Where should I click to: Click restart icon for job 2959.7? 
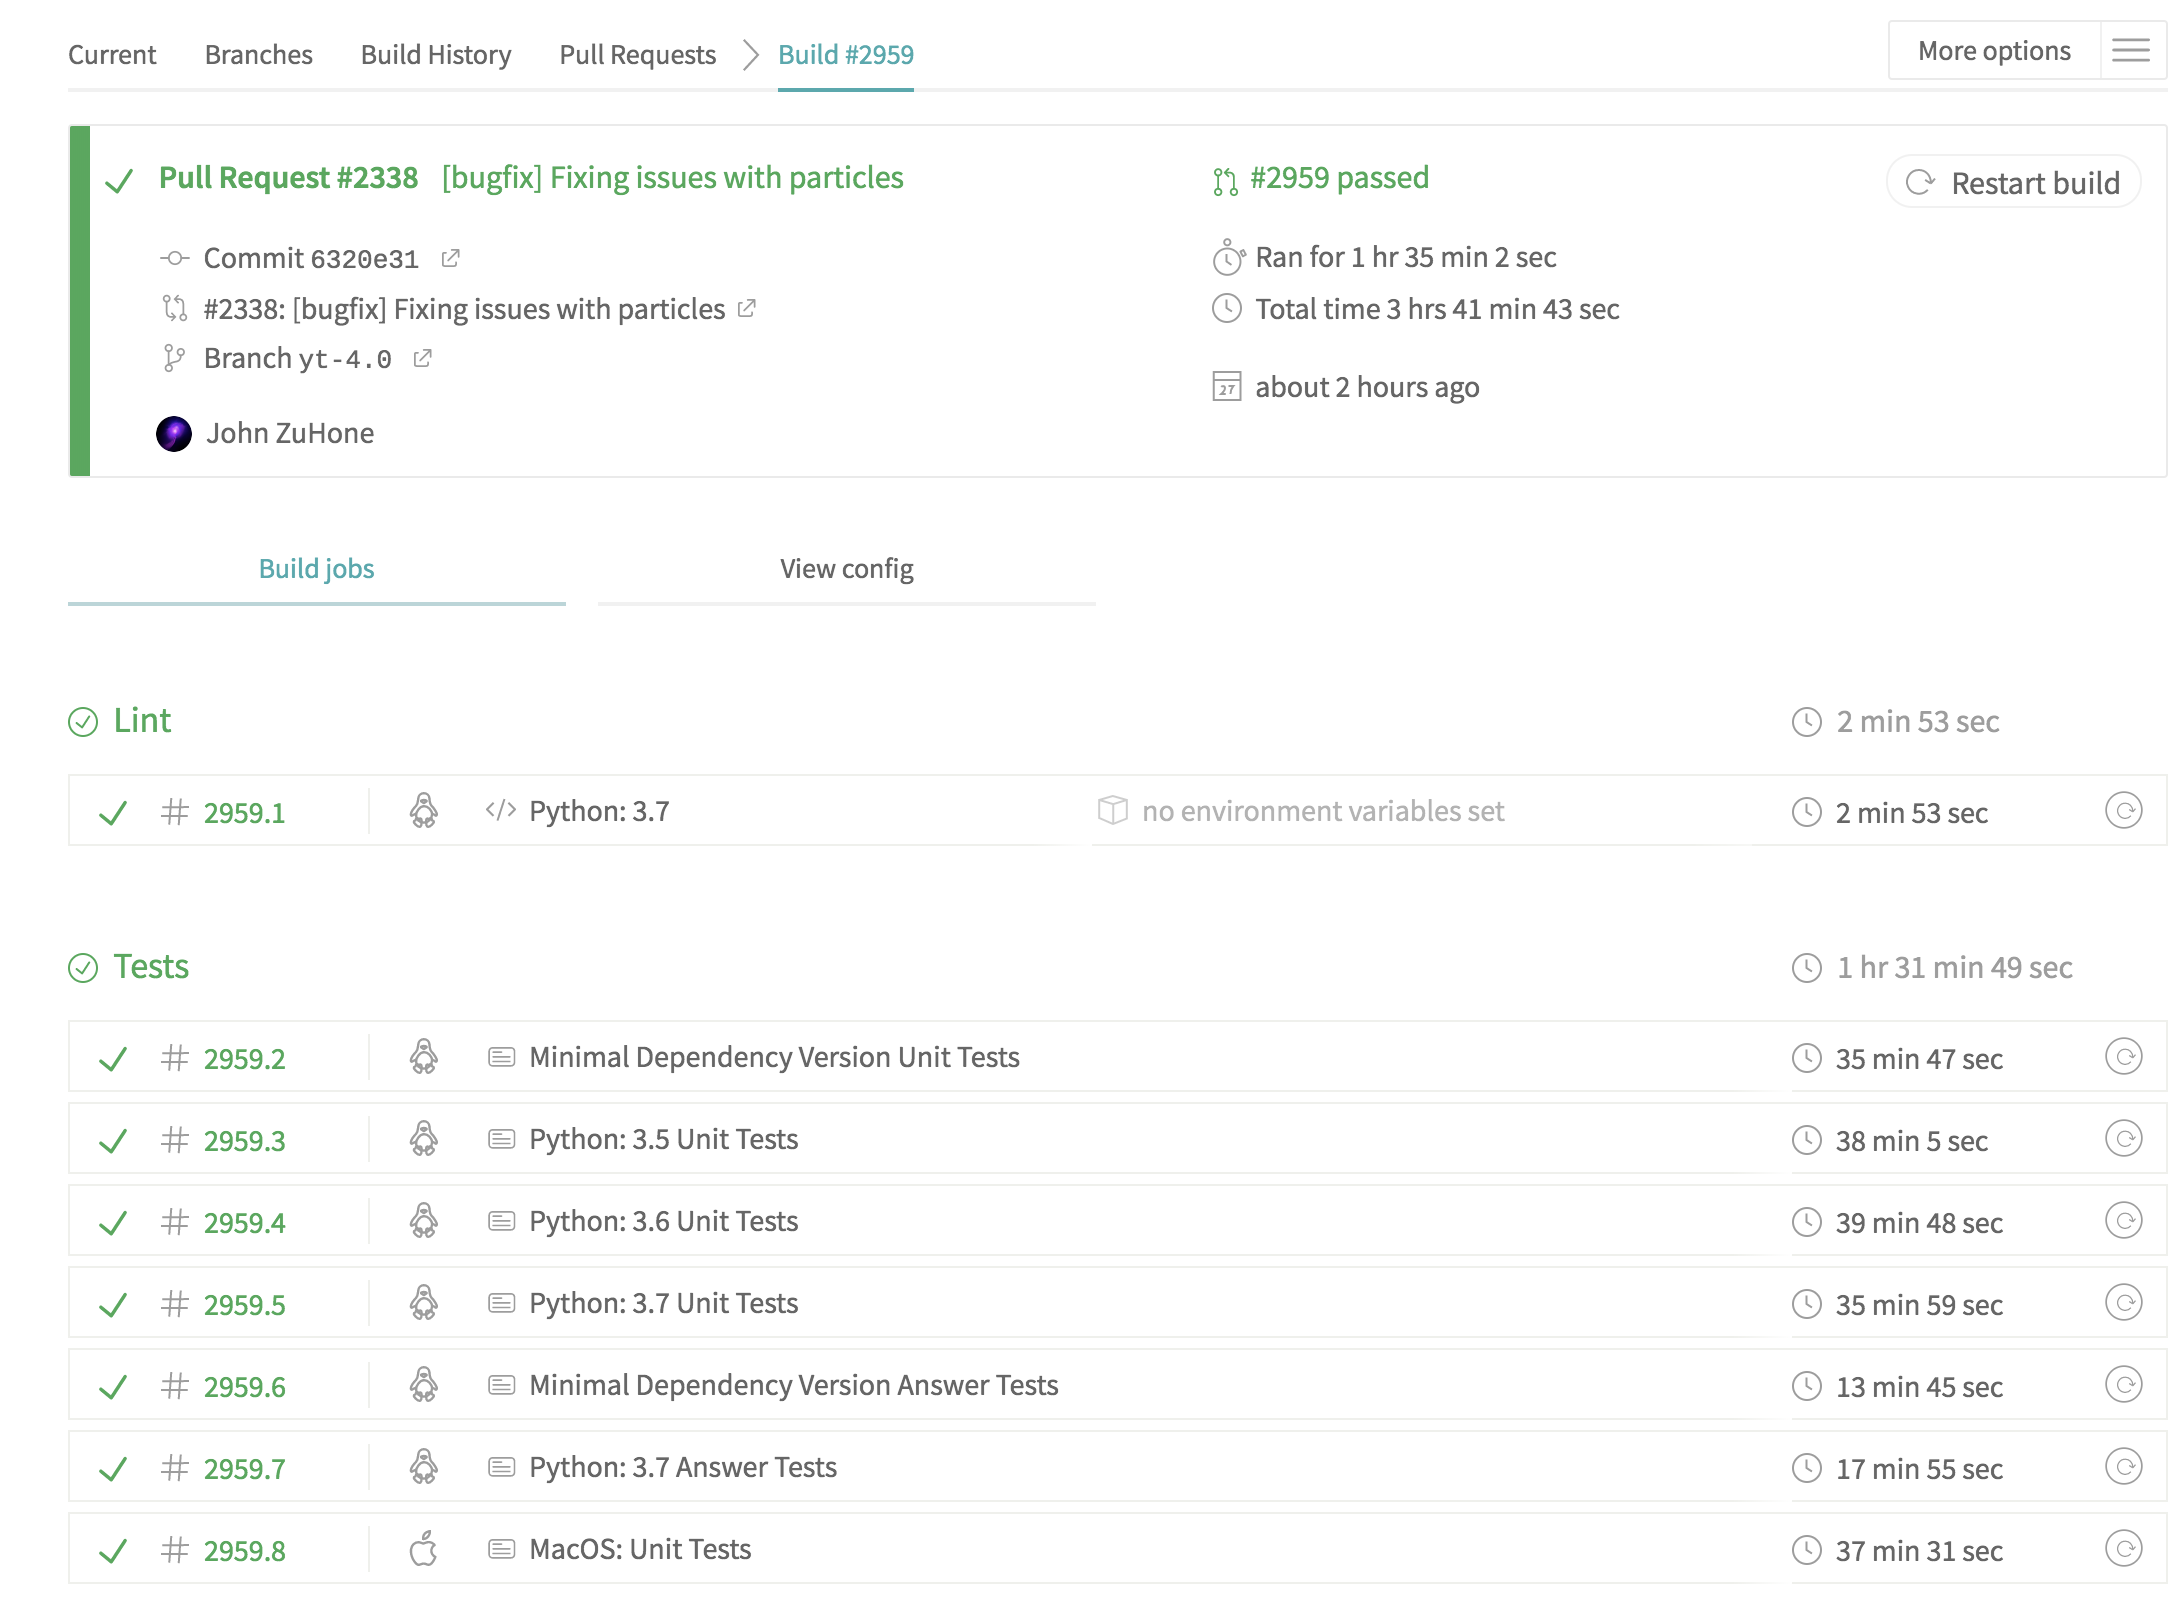pos(2123,1467)
